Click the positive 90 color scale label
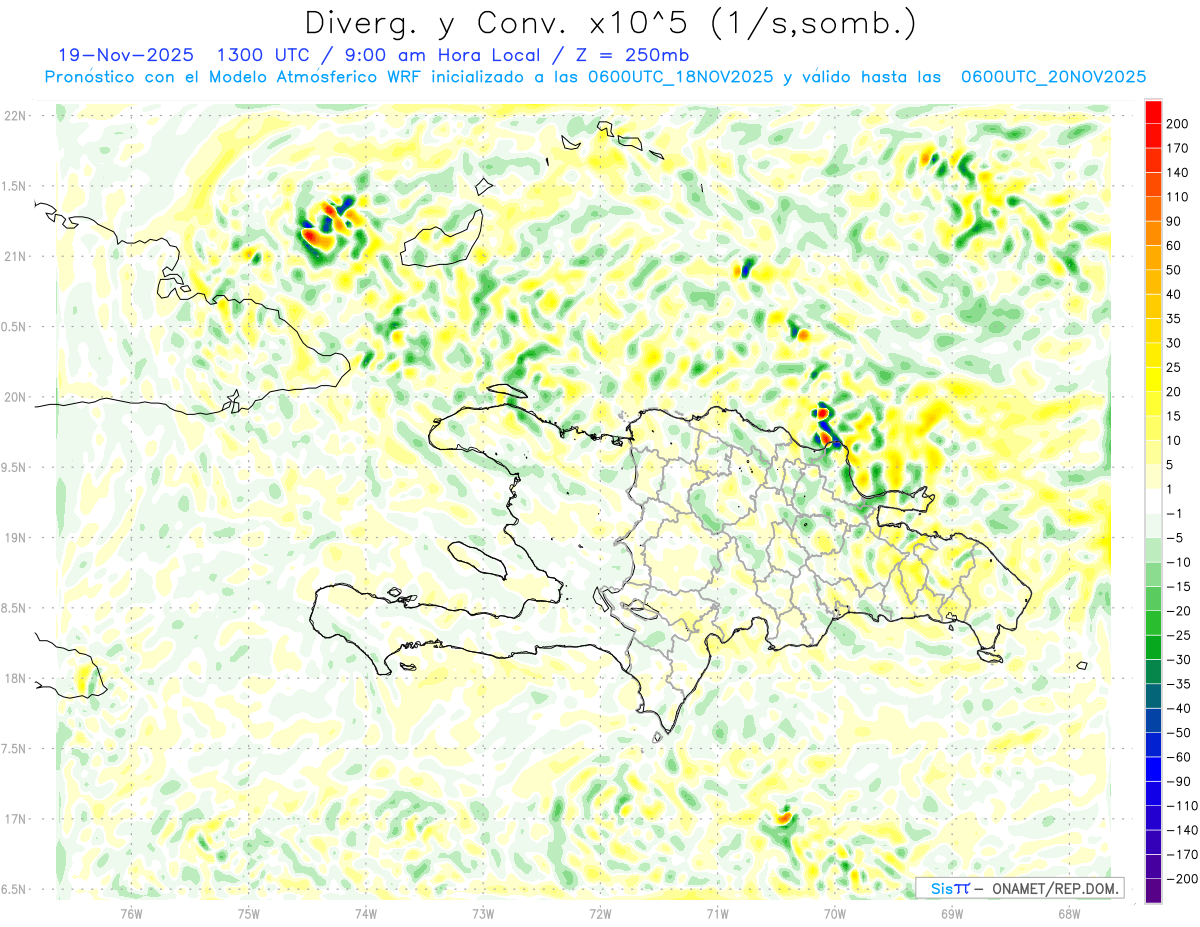Image resolution: width=1200 pixels, height=927 pixels. click(x=1174, y=222)
